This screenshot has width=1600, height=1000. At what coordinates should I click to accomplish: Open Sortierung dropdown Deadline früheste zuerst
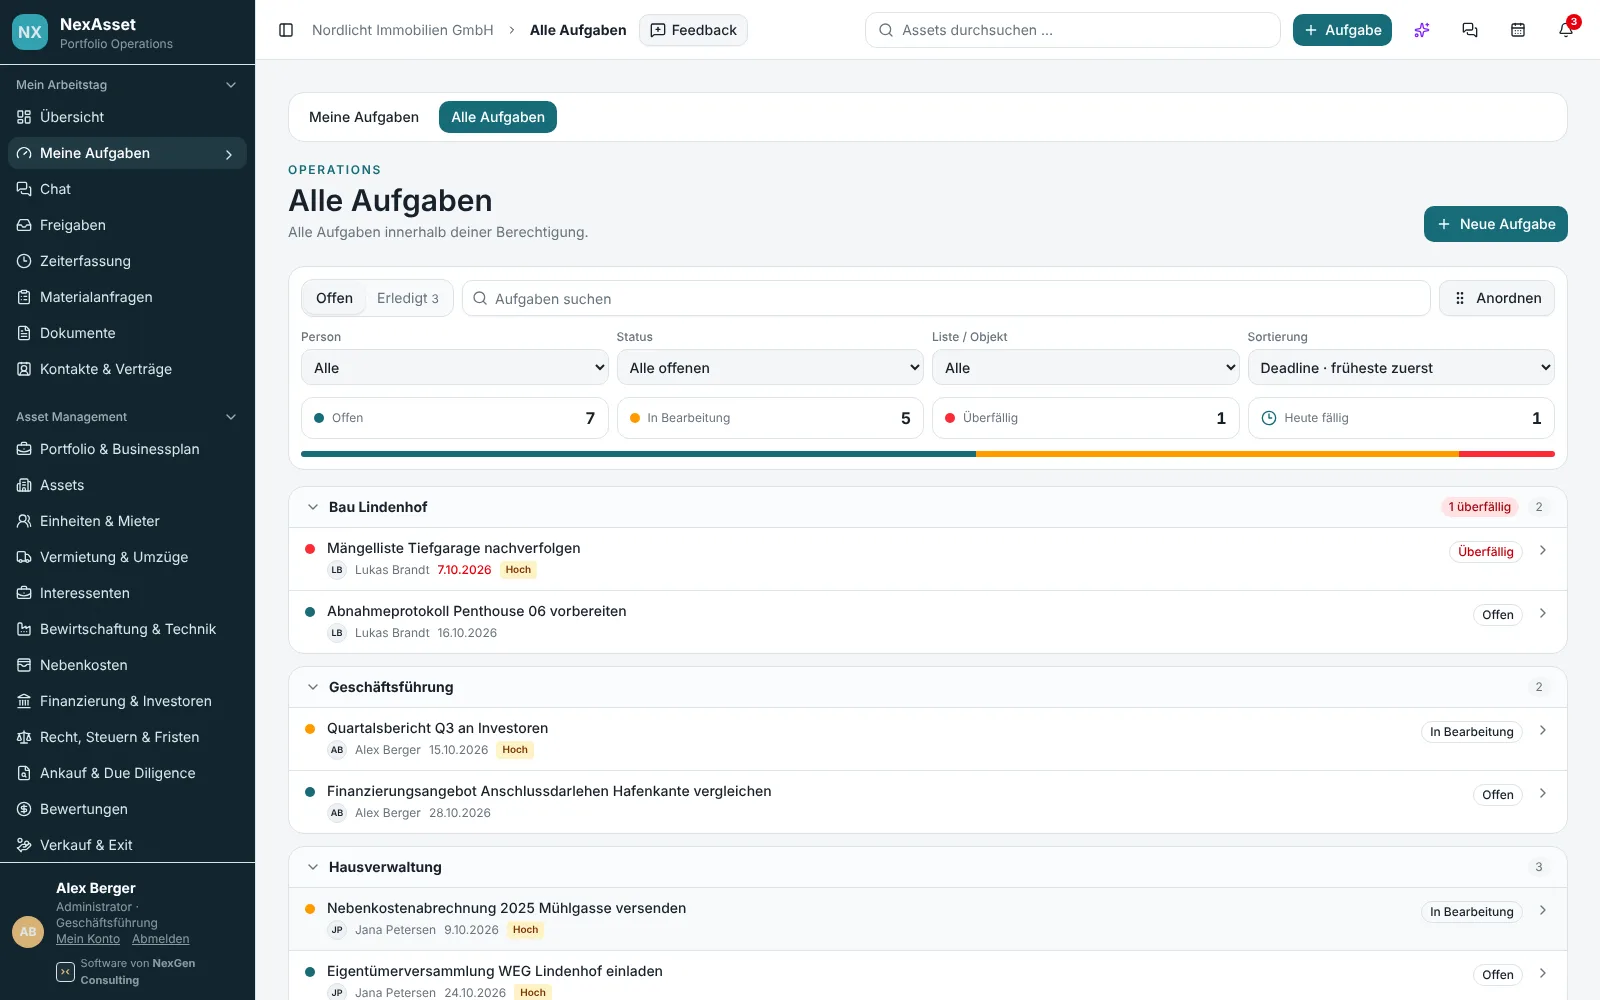[1401, 368]
